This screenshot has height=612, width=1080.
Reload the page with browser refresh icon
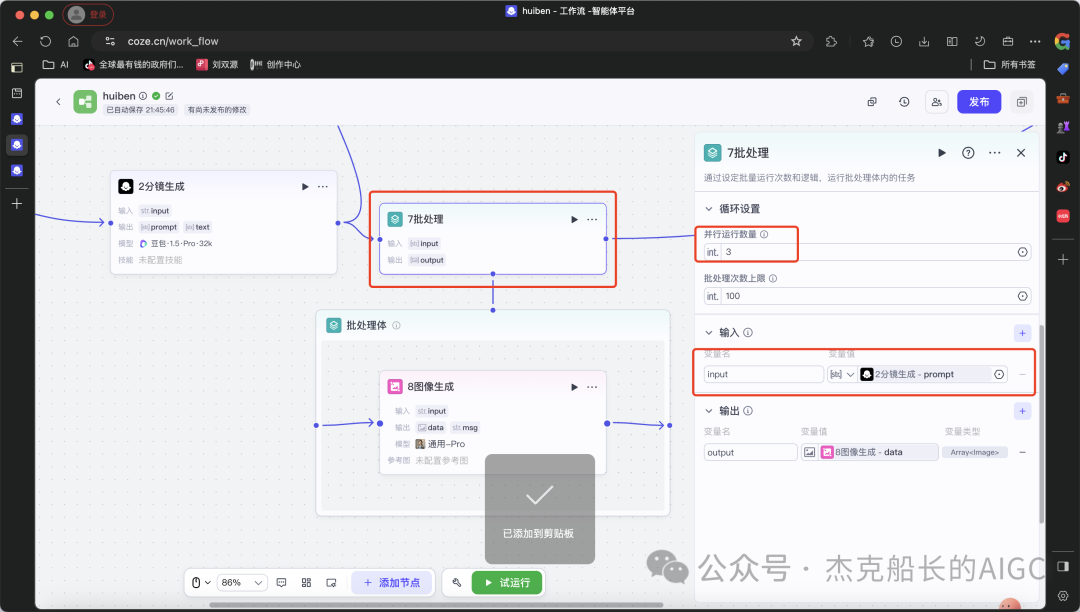[45, 41]
